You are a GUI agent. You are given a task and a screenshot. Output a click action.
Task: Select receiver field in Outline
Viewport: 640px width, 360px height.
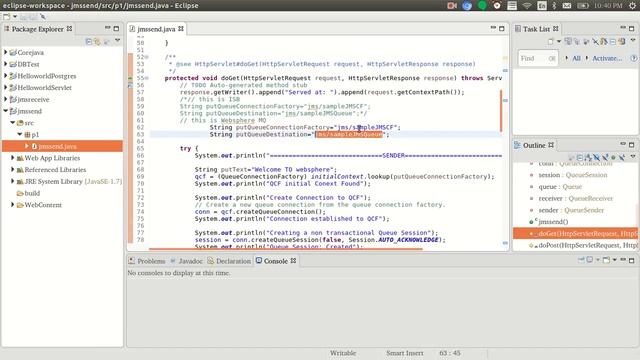coord(576,198)
